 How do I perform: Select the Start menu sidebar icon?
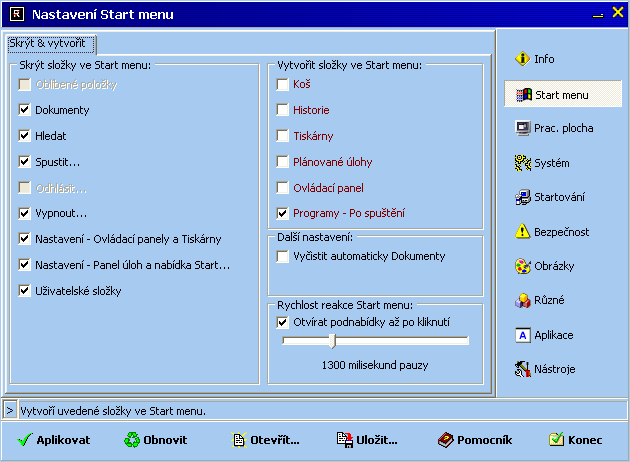pyautogui.click(x=524, y=95)
